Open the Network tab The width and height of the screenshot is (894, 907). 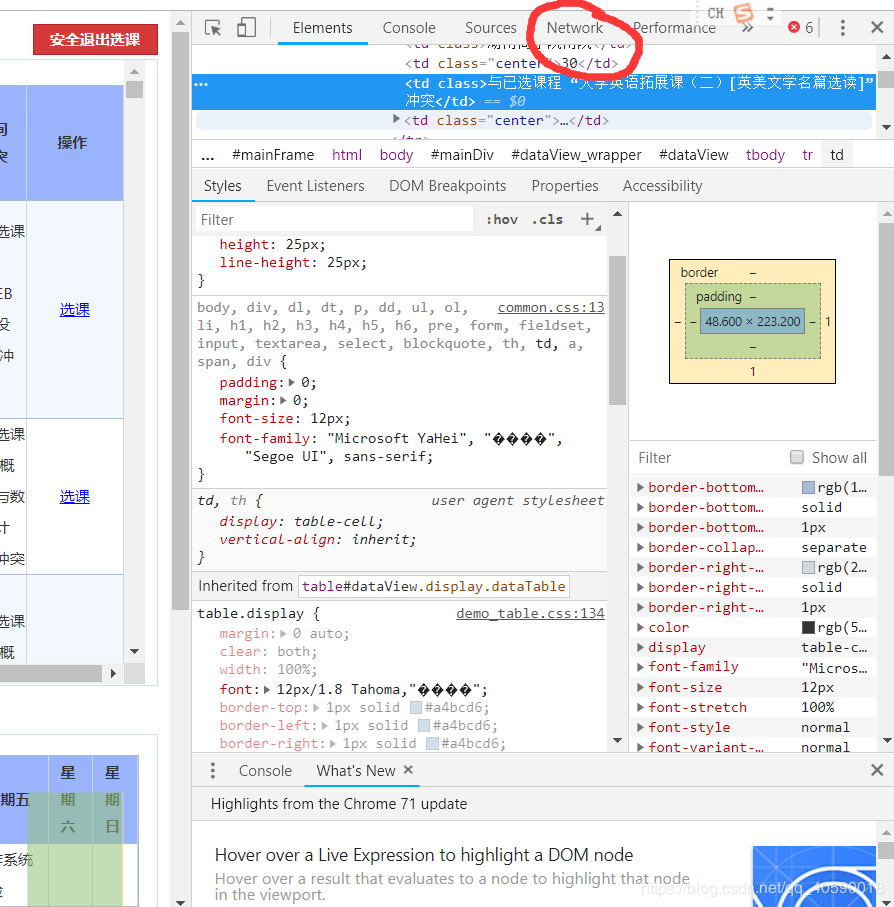point(575,28)
